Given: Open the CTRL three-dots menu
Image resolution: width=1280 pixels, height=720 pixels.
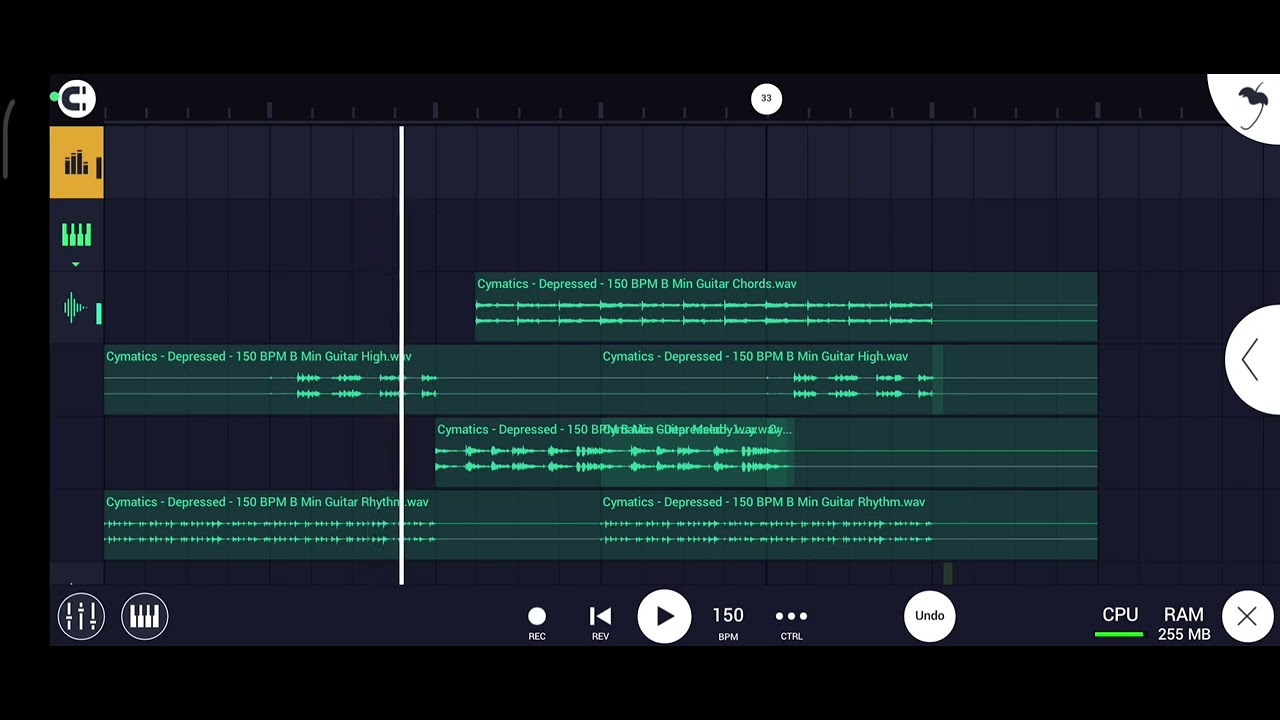Looking at the screenshot, I should (x=791, y=622).
